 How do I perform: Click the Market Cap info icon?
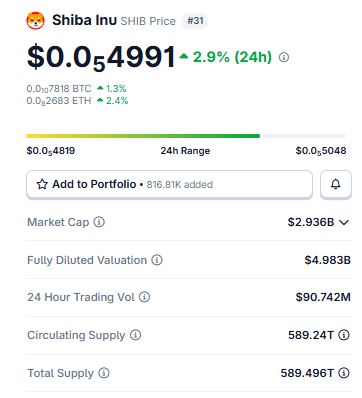[99, 222]
